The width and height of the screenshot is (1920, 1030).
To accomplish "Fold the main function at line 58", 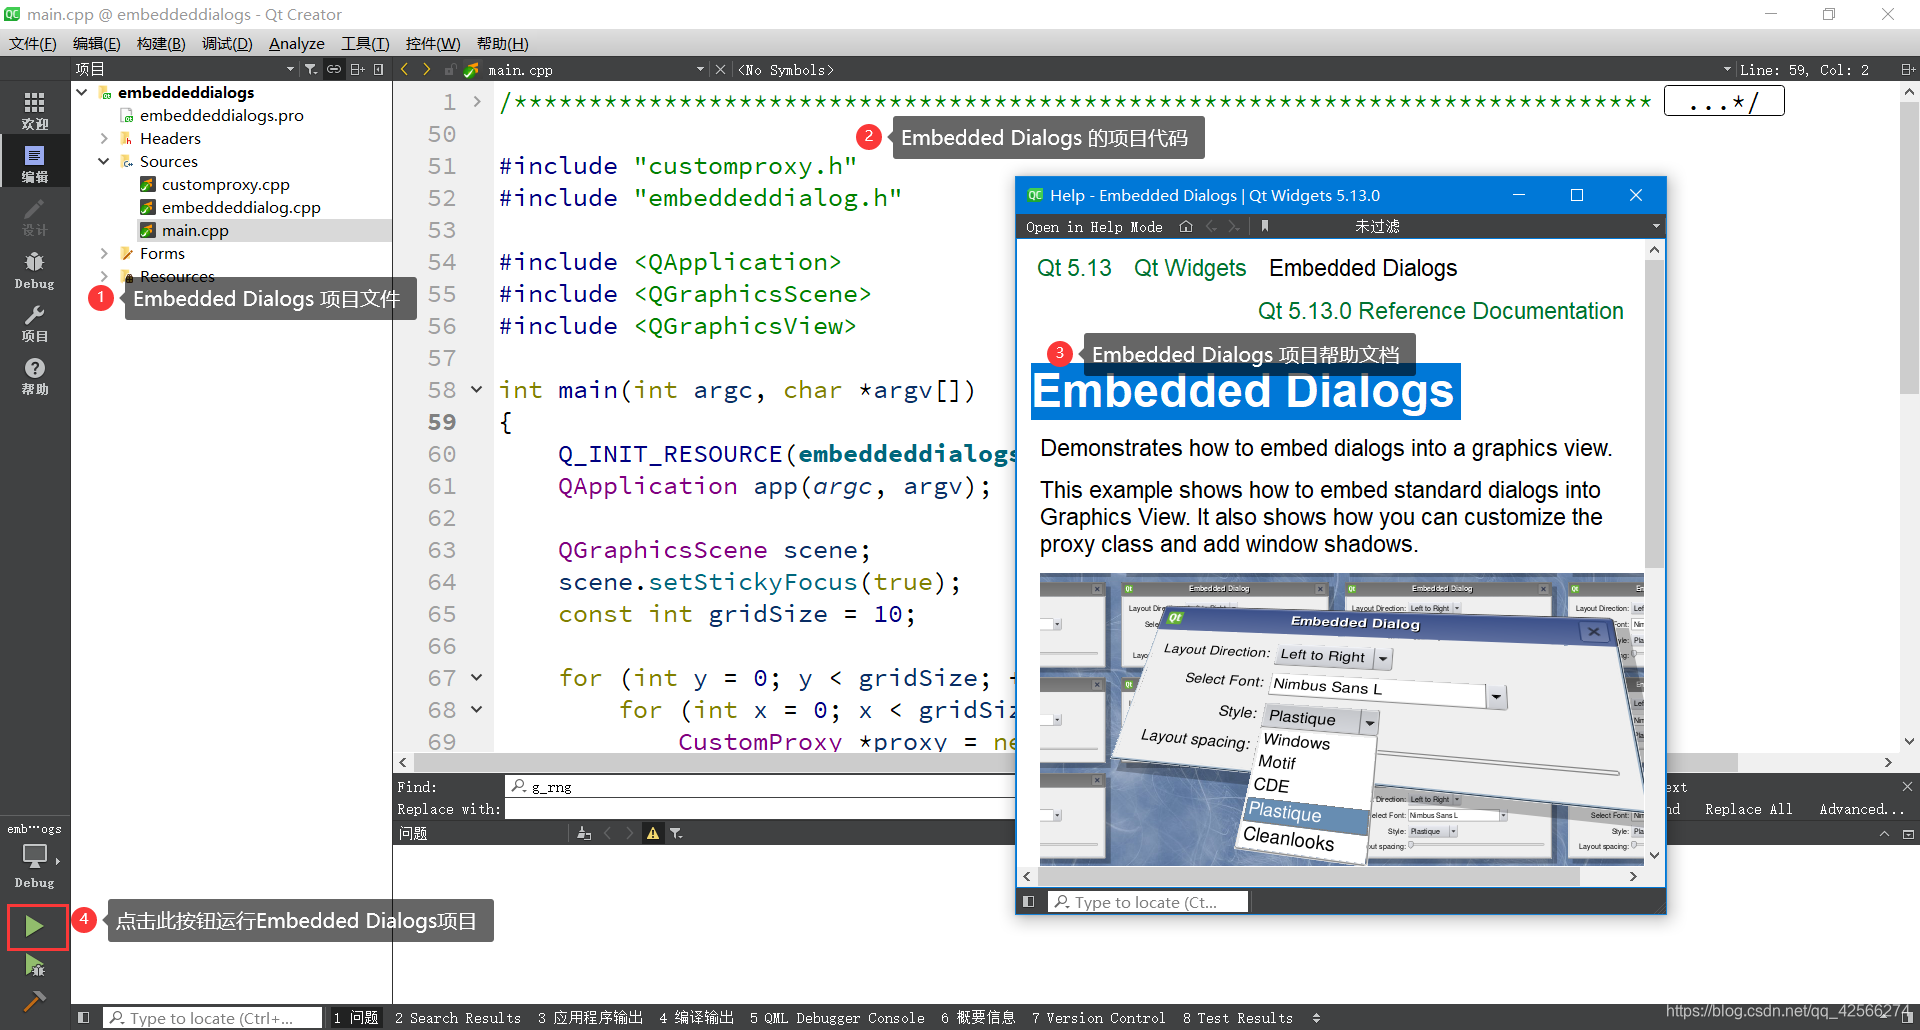I will (x=477, y=389).
